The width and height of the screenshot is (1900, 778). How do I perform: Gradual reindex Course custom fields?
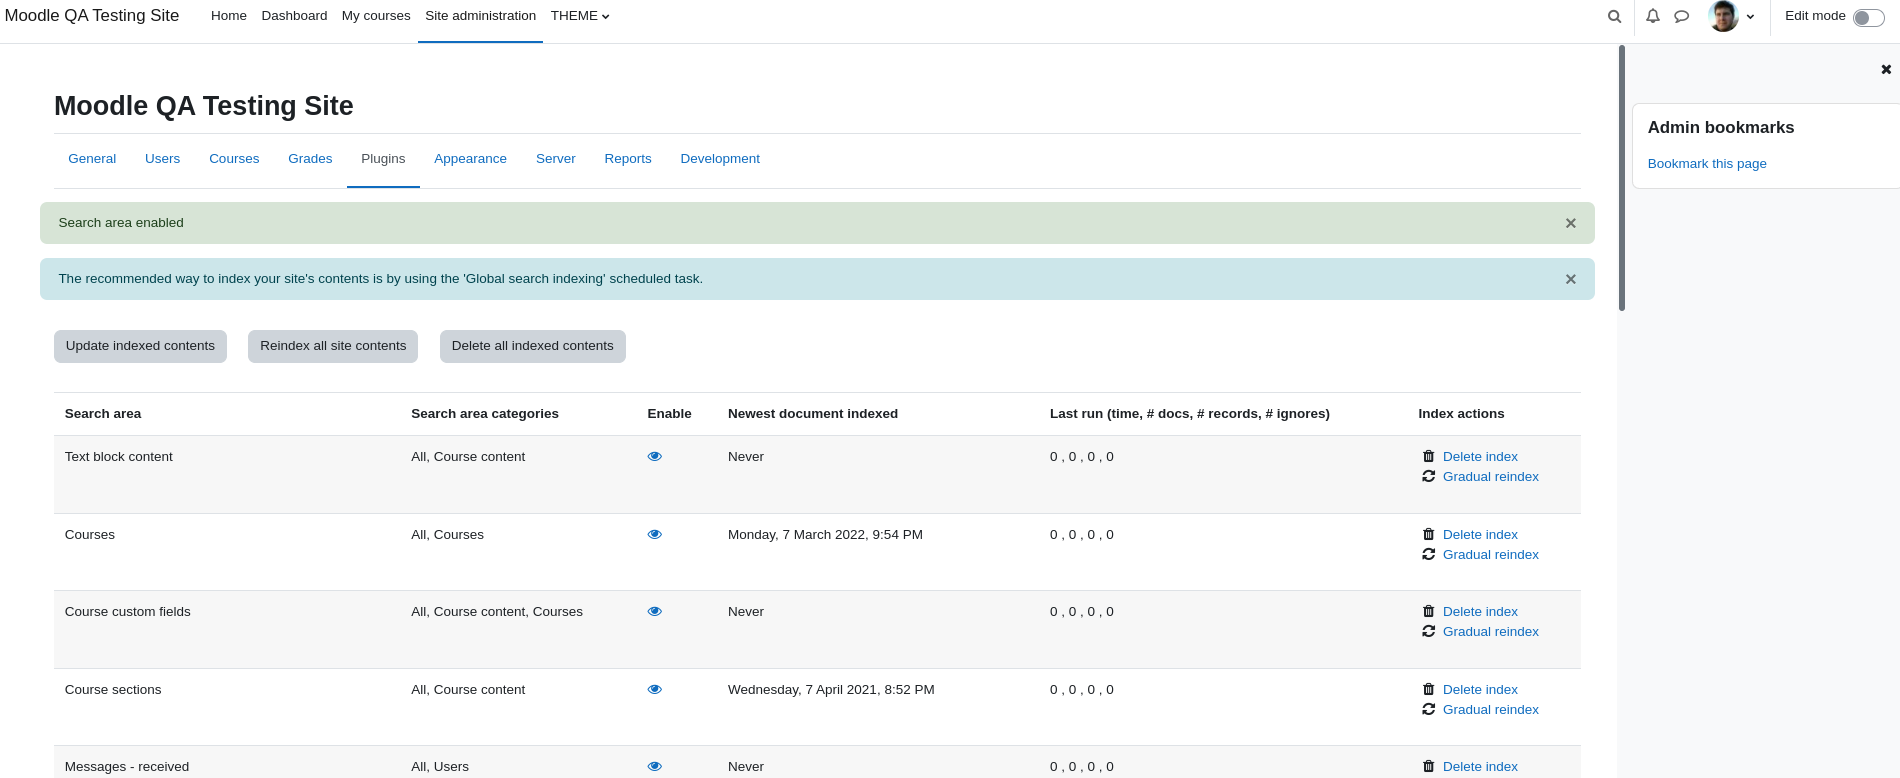coord(1490,631)
